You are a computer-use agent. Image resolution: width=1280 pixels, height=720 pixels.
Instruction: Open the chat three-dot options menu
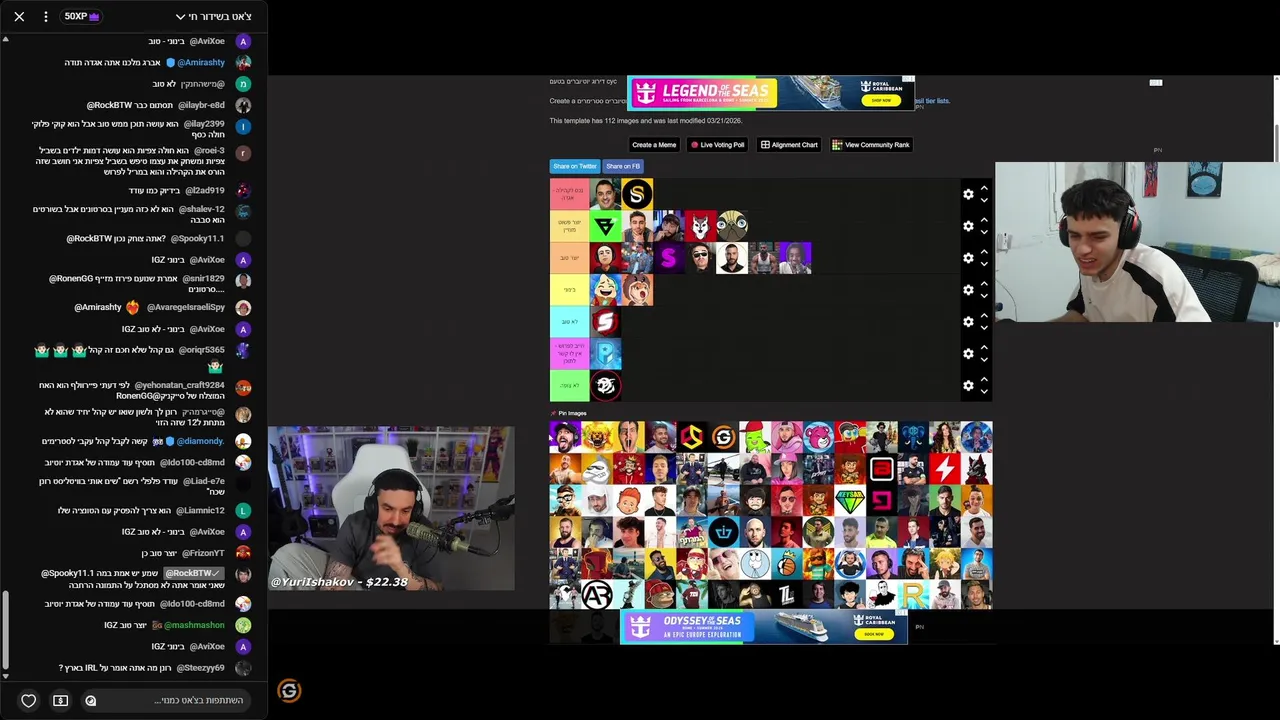[x=45, y=16]
